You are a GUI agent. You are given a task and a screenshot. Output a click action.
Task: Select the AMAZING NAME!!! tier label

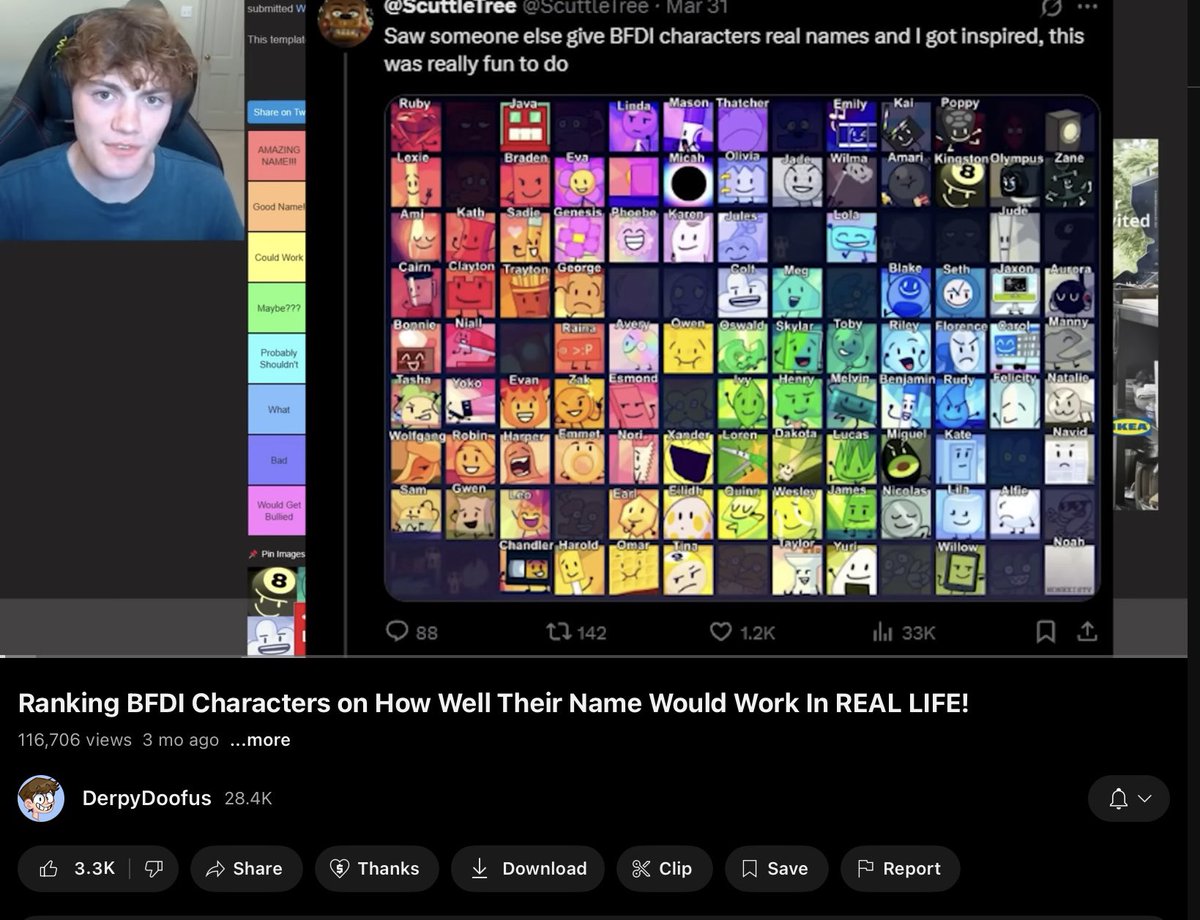pos(277,155)
